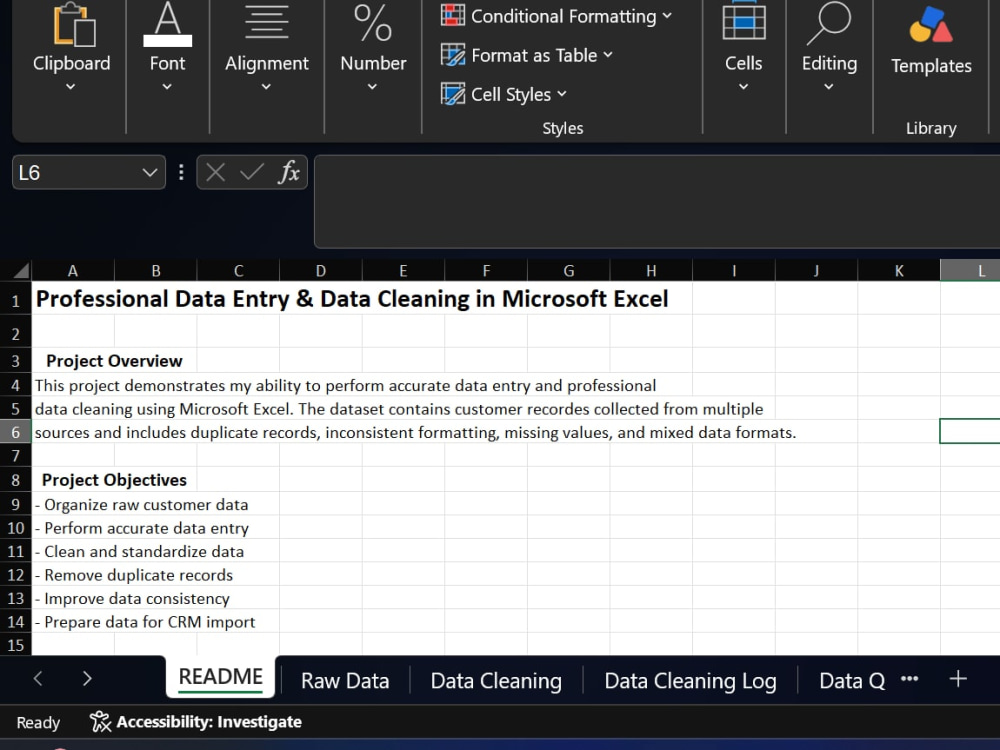Select the Project Objectives heading cell
This screenshot has height=750, width=1000.
tap(114, 480)
